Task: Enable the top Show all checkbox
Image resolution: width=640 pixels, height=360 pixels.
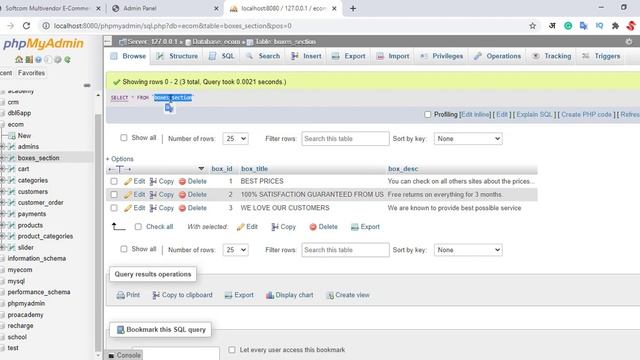Action: coord(124,138)
